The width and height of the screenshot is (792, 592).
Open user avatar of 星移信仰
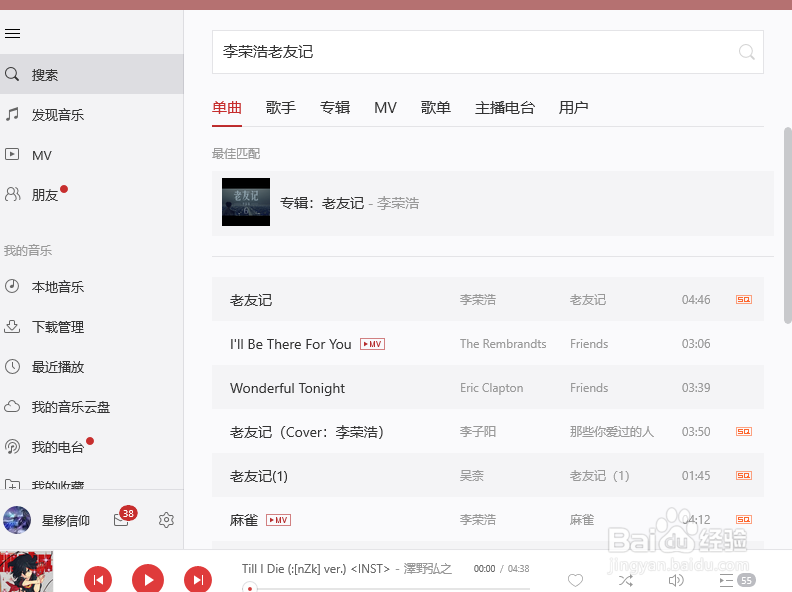[17, 520]
